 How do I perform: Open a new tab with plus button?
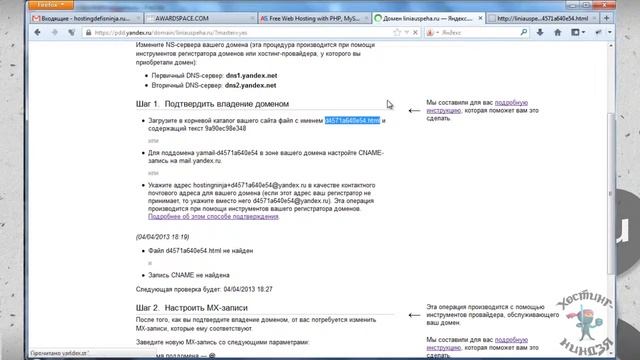tap(607, 18)
